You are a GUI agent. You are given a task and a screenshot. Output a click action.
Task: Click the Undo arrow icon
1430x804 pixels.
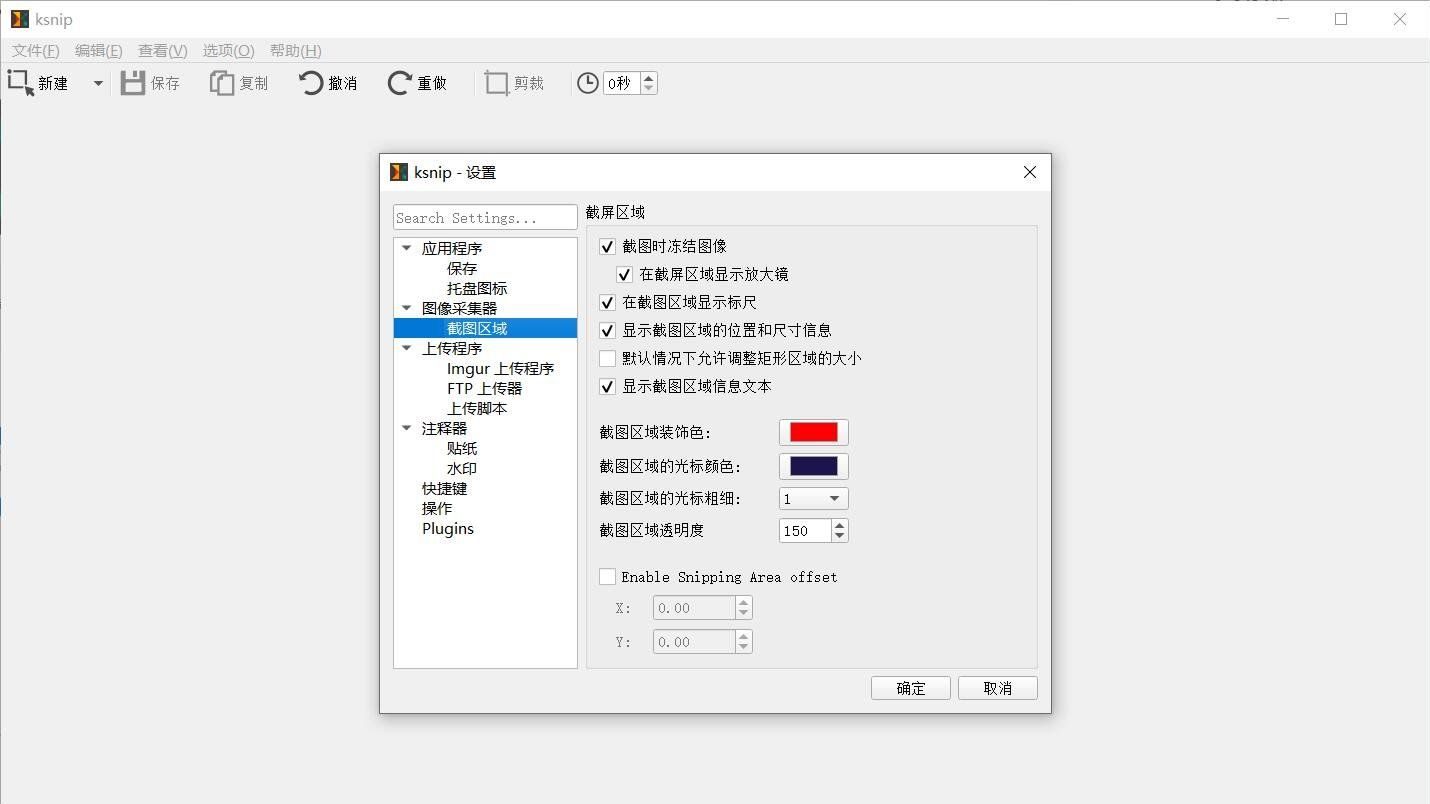click(311, 83)
